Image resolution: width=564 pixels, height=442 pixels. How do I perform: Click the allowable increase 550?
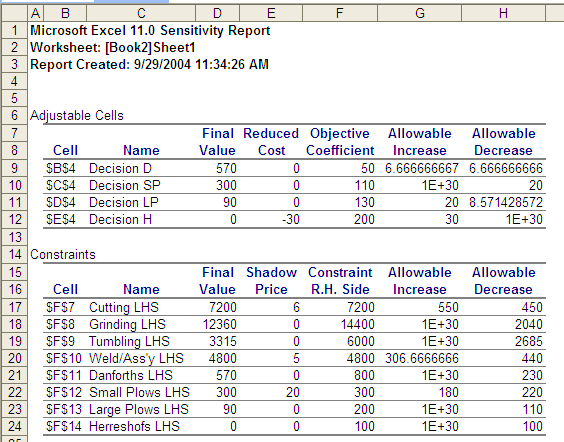coord(448,307)
